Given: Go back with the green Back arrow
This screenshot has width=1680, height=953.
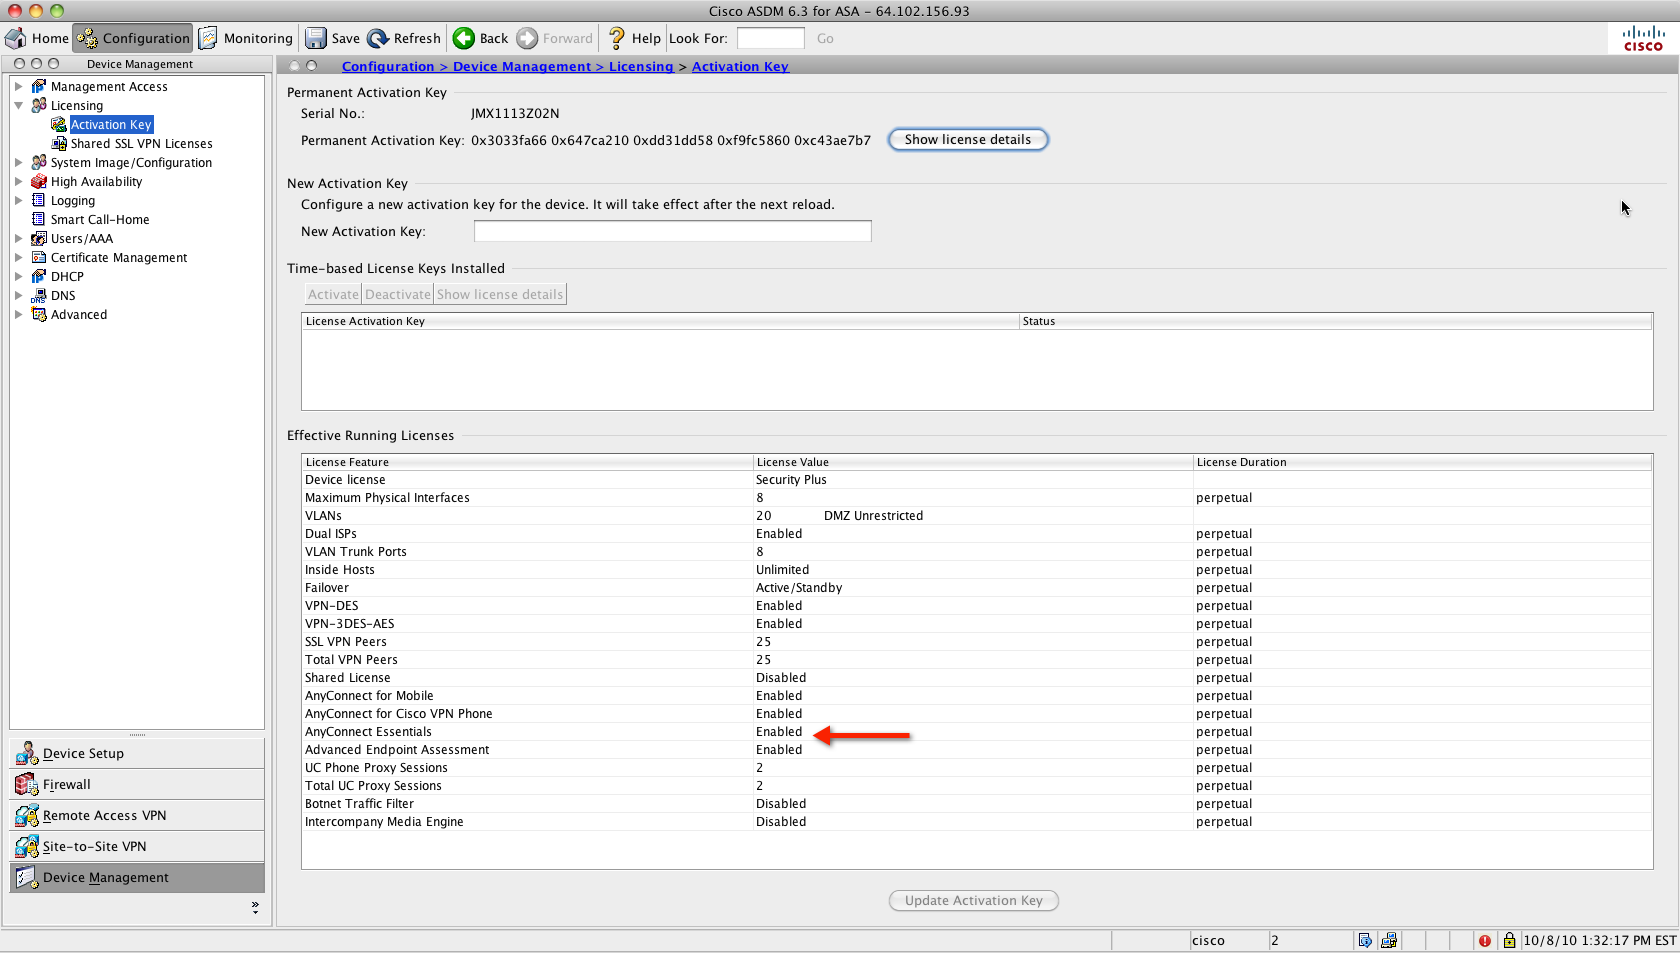Looking at the screenshot, I should coord(481,39).
